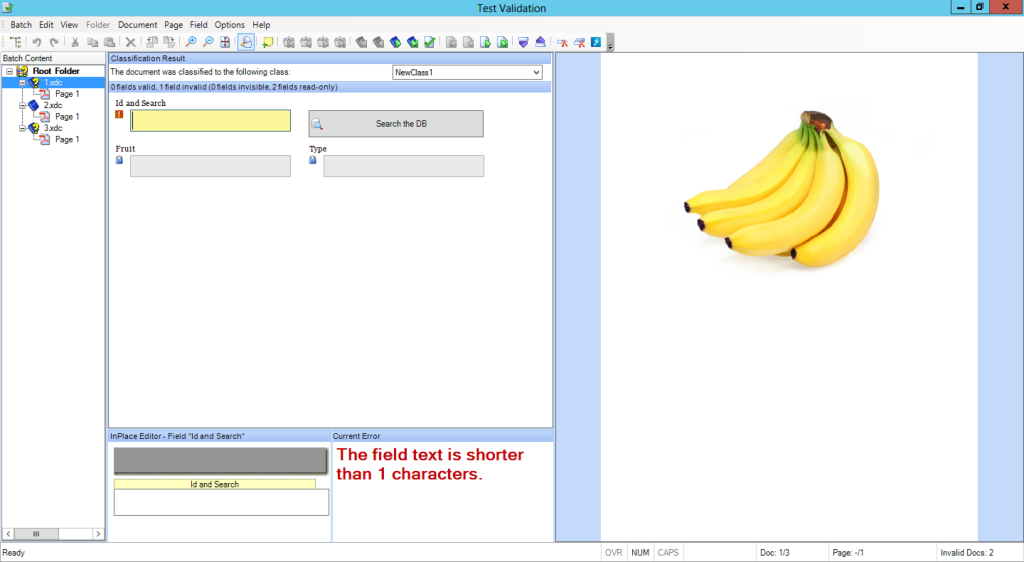This screenshot has width=1024, height=562.
Task: Collapse the Root Folder tree node
Action: [9, 71]
